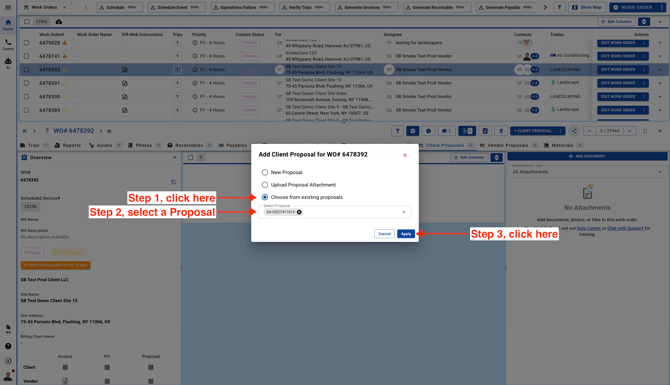Check the checkbox for work order 6479028
This screenshot has height=385, width=670.
click(x=26, y=43)
